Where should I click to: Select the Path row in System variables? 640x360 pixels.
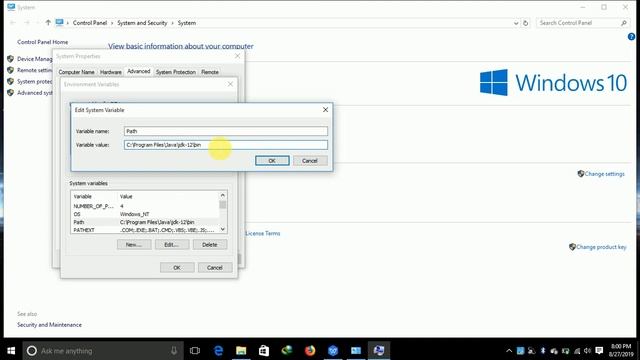145,222
